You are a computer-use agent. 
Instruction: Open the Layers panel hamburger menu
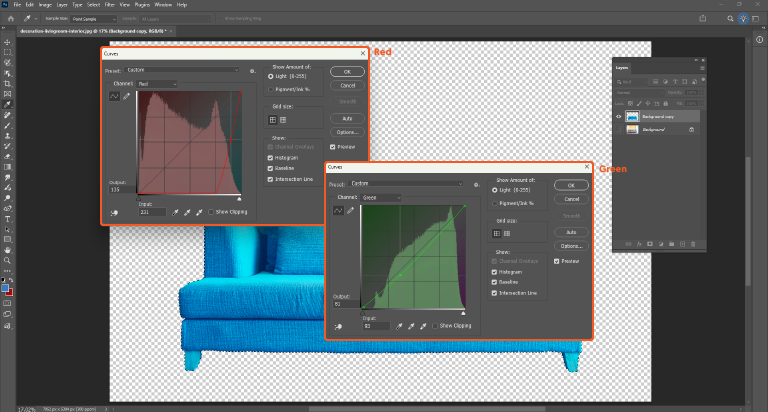tap(702, 68)
